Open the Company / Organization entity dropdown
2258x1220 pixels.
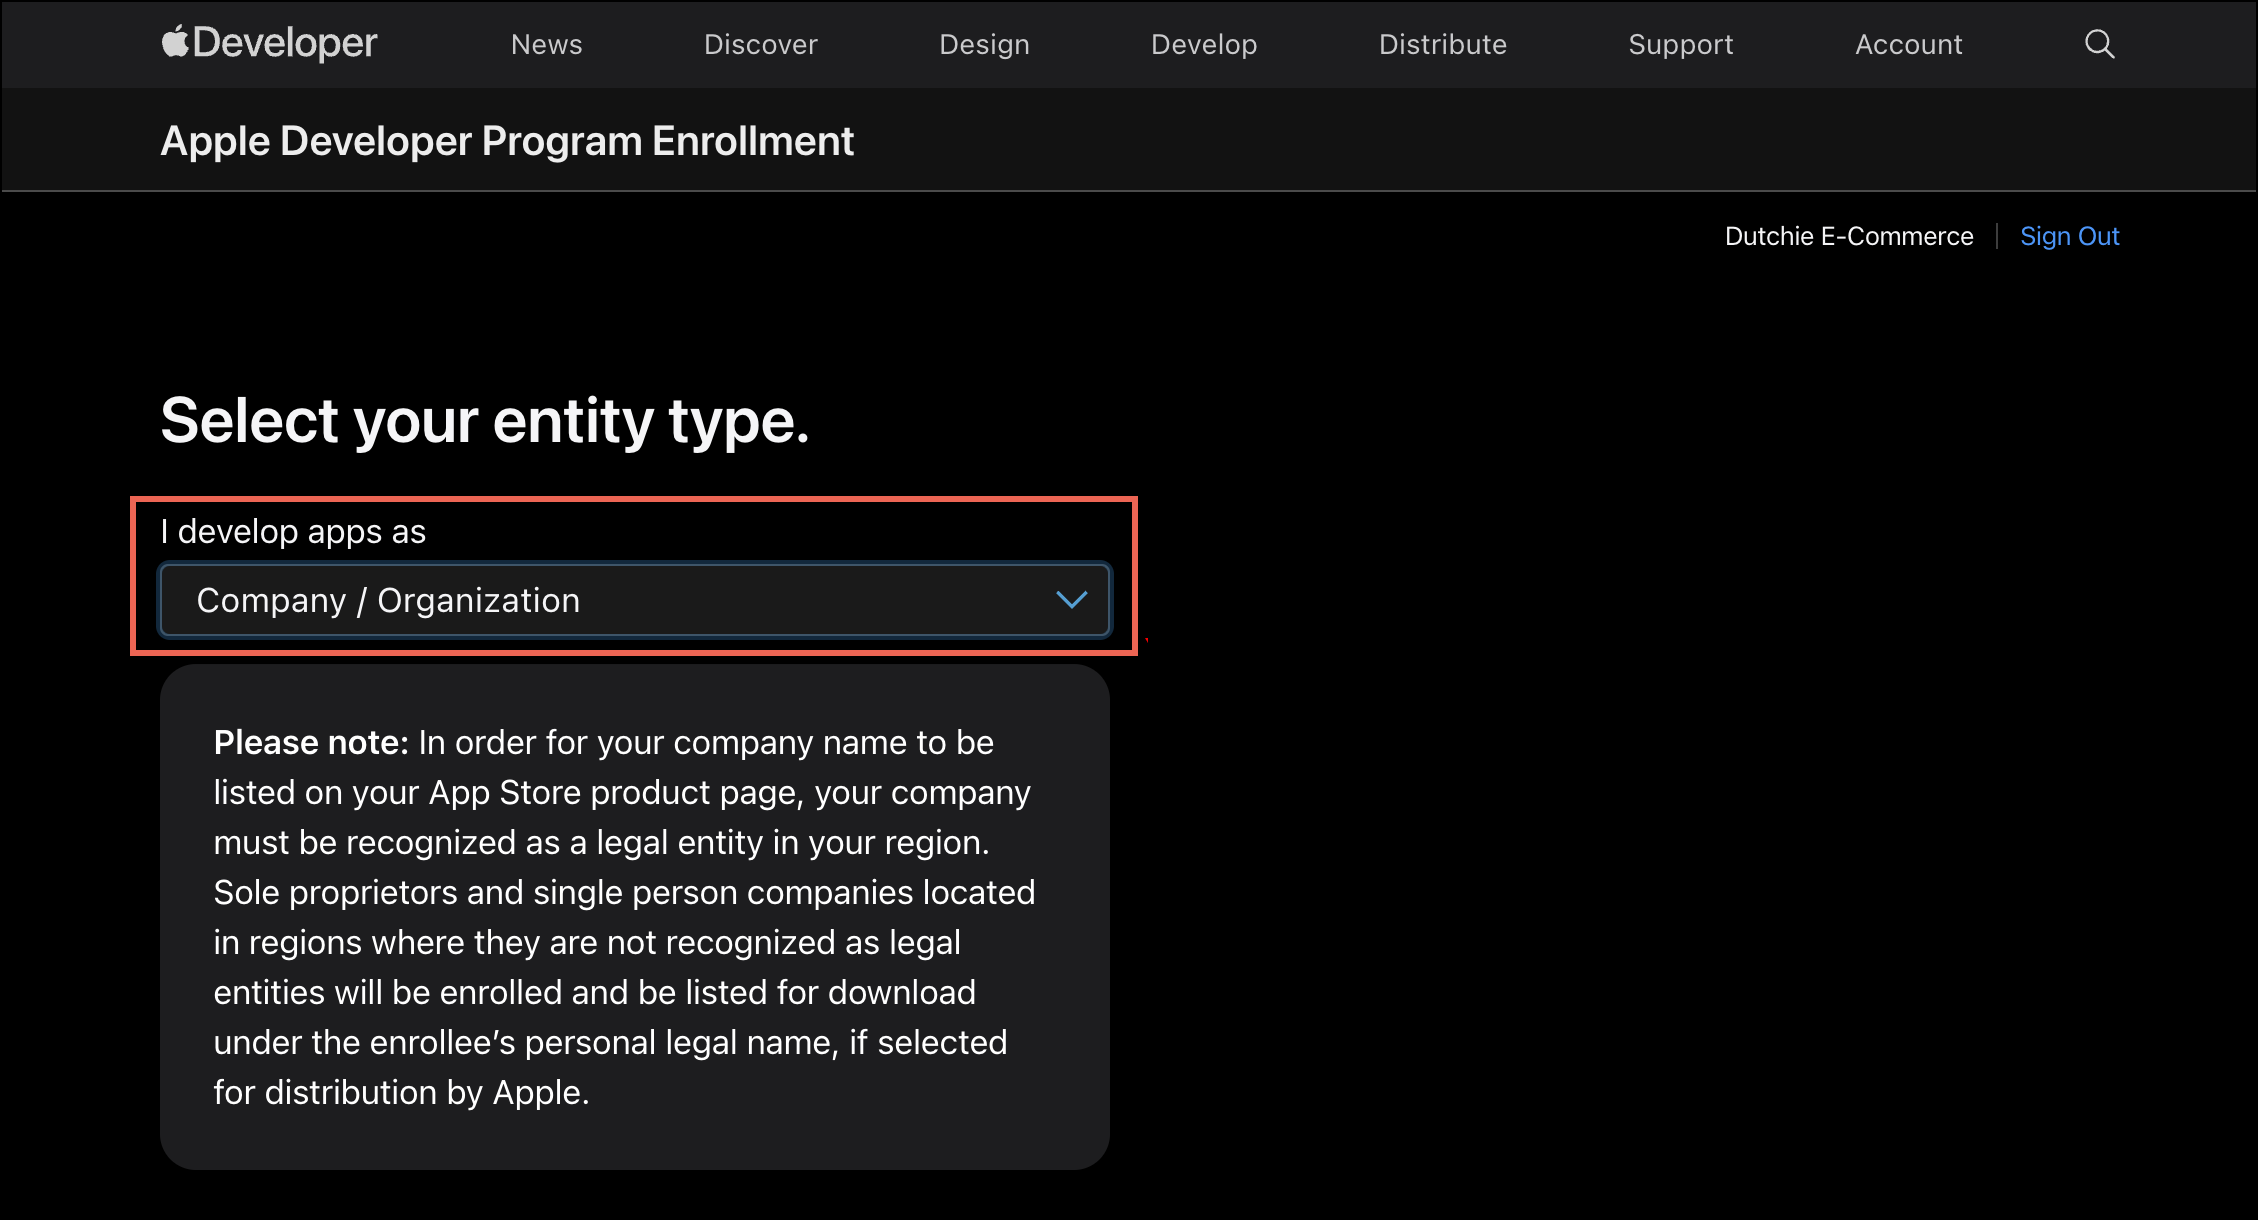[635, 600]
